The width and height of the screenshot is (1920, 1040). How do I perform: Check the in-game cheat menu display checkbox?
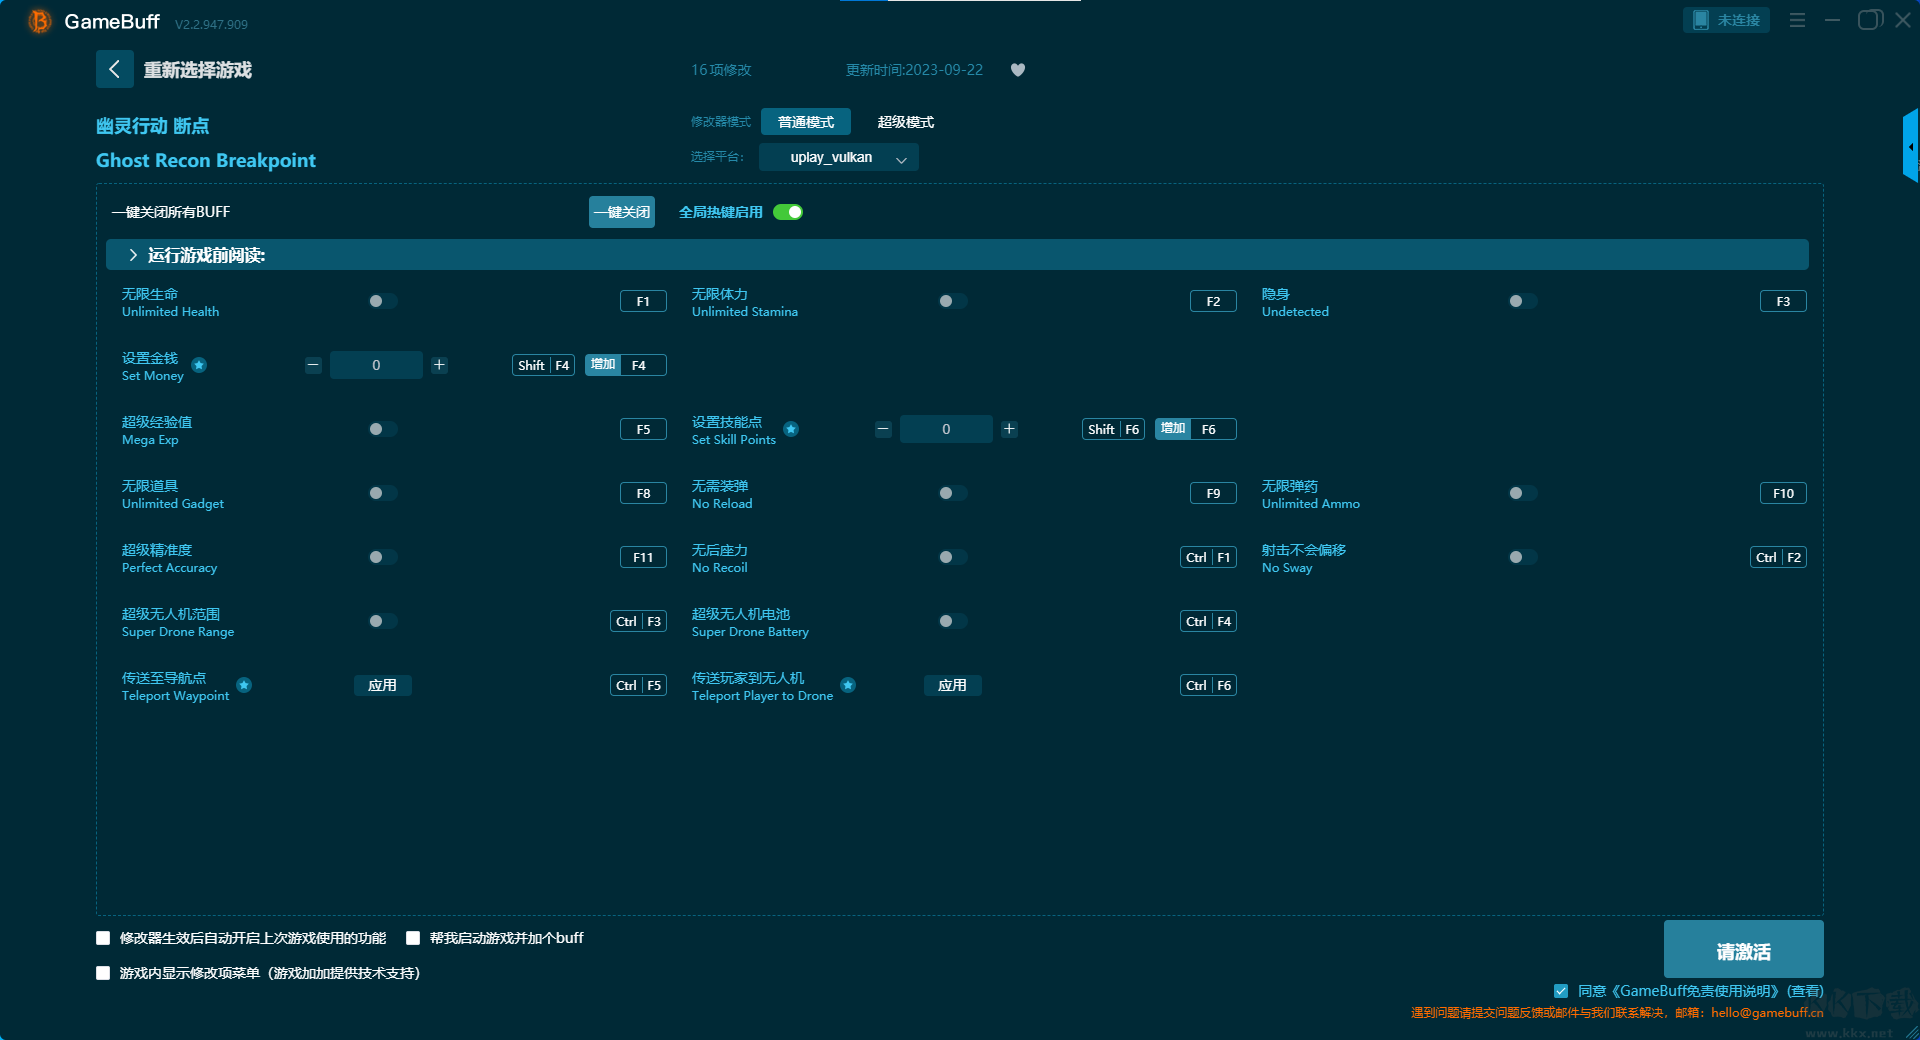[x=103, y=973]
